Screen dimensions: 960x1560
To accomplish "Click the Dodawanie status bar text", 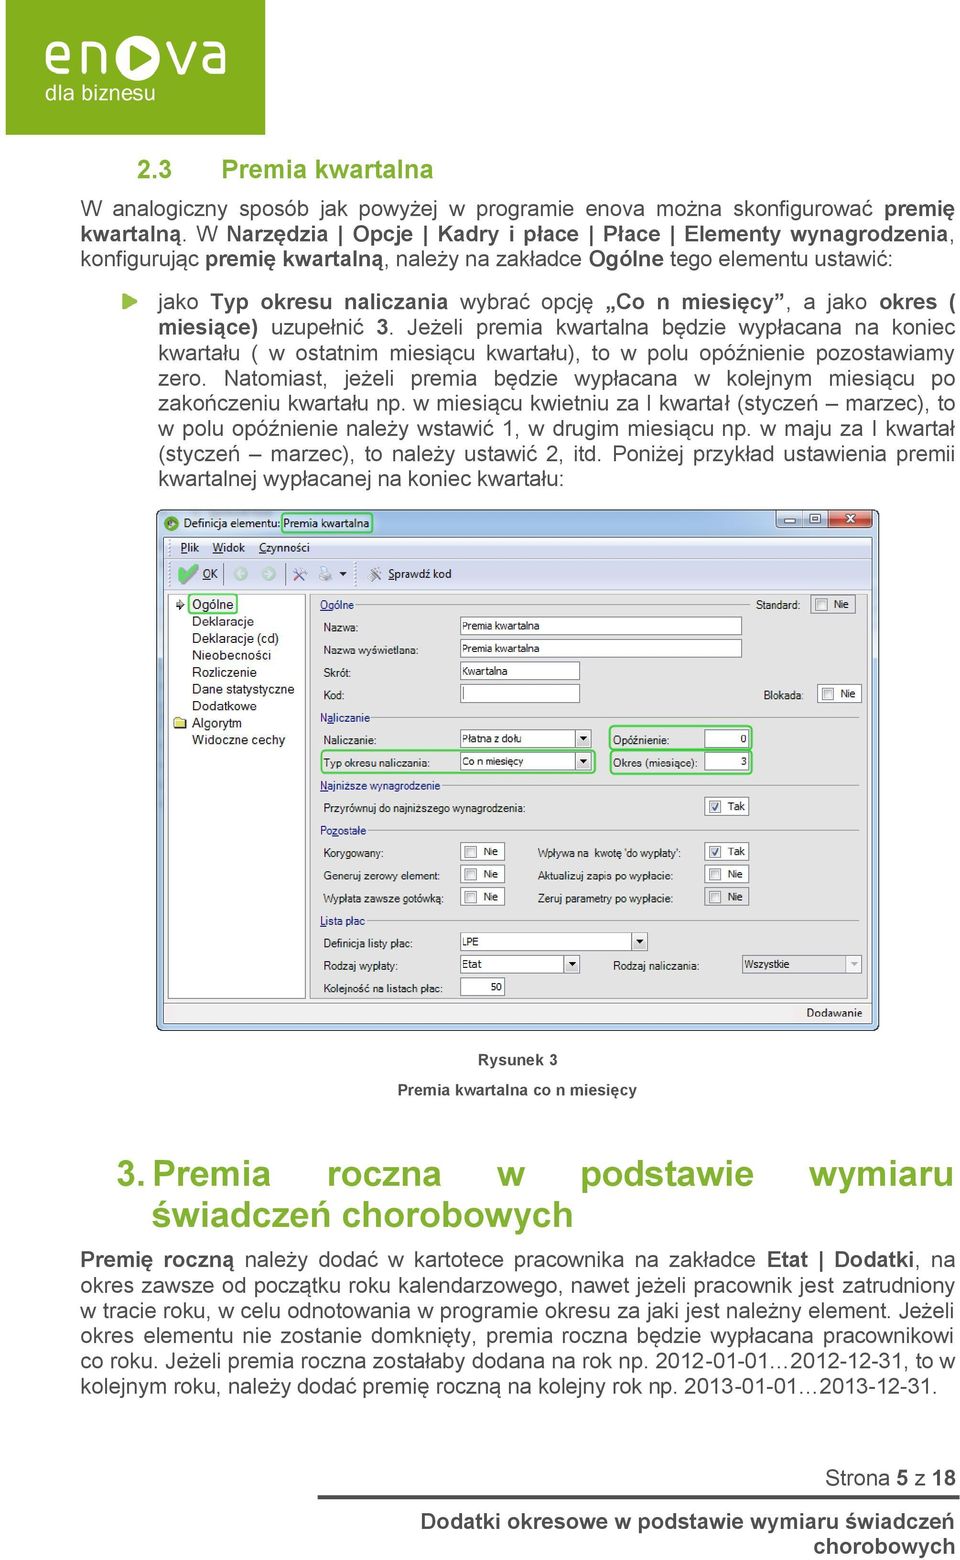I will [x=834, y=1013].
